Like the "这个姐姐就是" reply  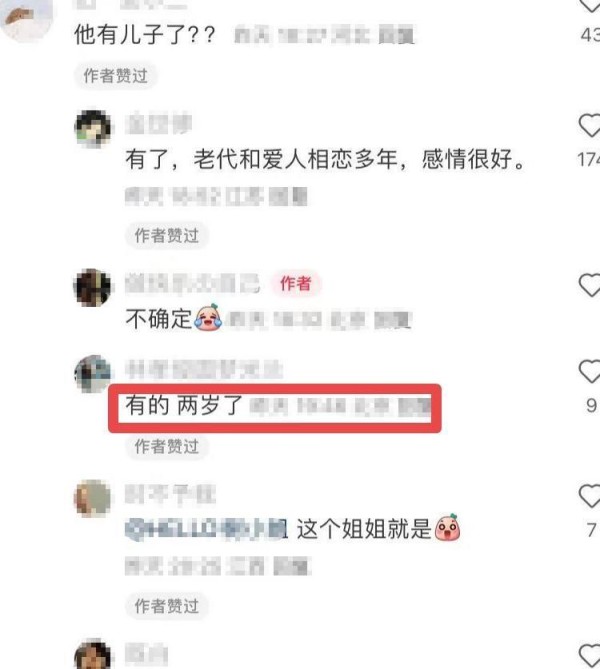(590, 496)
